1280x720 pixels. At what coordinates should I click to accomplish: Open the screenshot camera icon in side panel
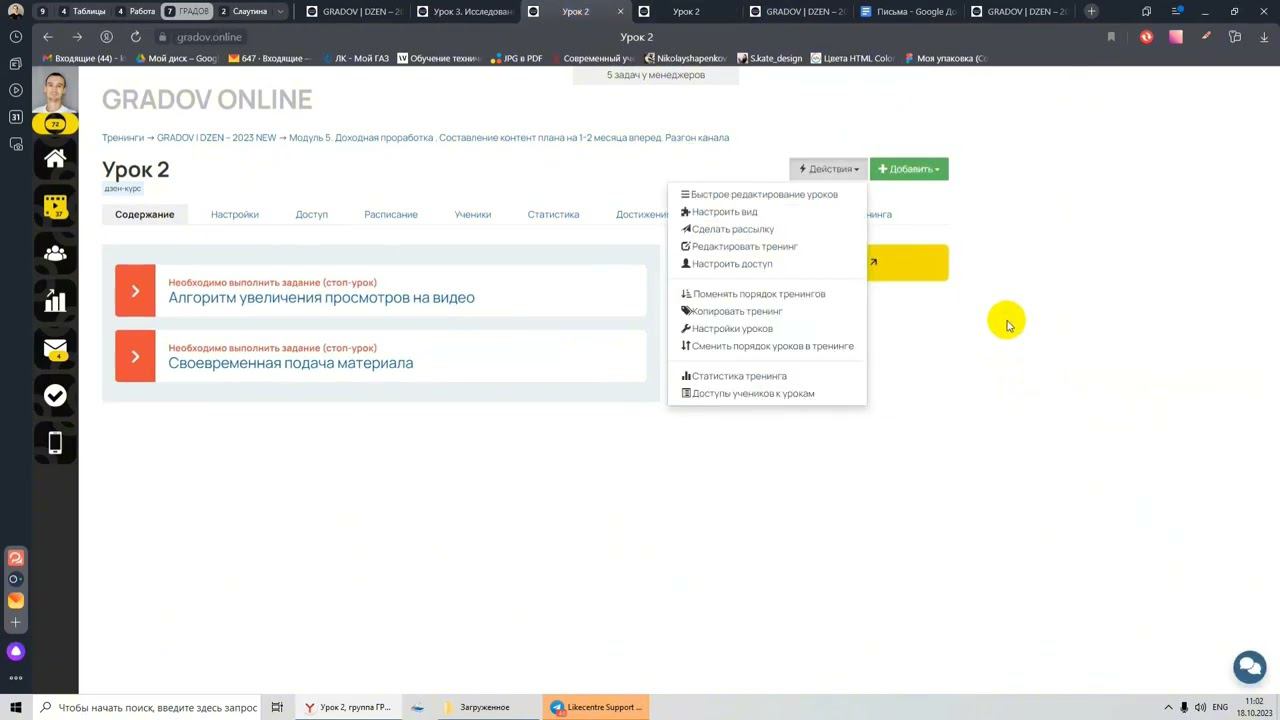pyautogui.click(x=15, y=144)
